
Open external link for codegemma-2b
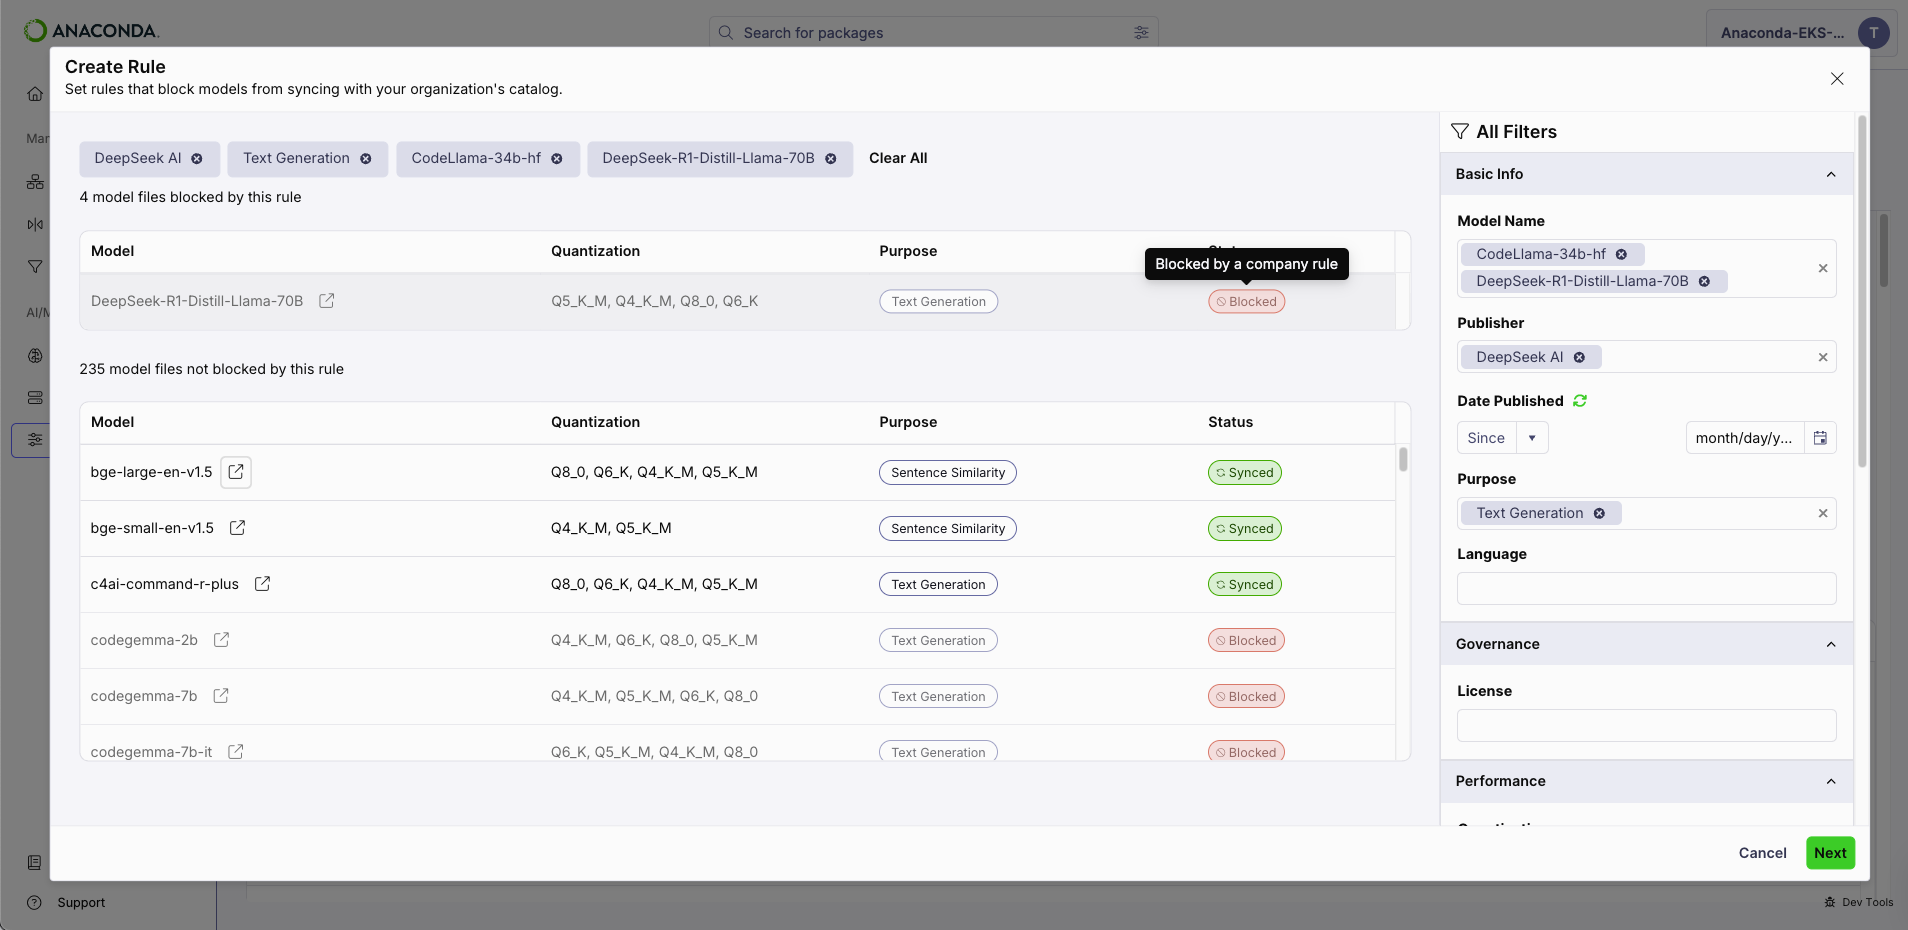tap(221, 640)
